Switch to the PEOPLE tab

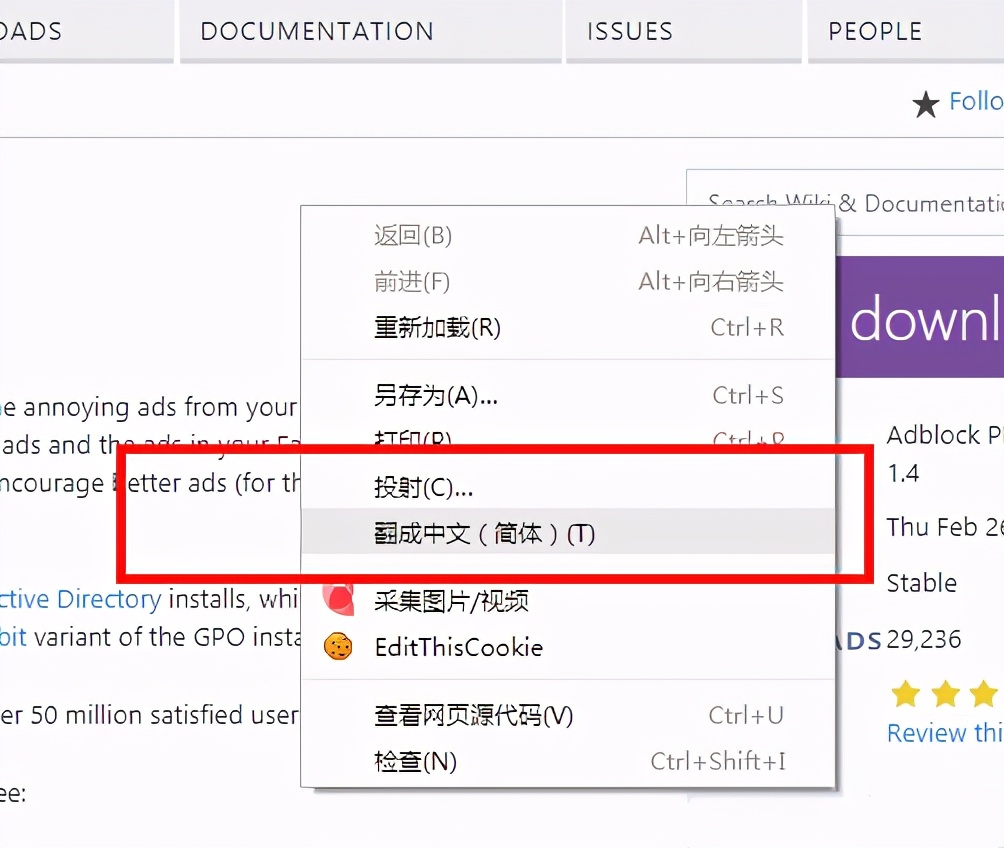tap(874, 31)
